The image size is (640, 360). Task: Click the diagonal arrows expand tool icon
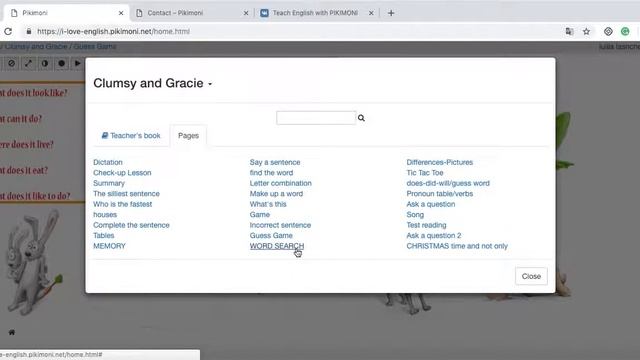click(x=28, y=63)
